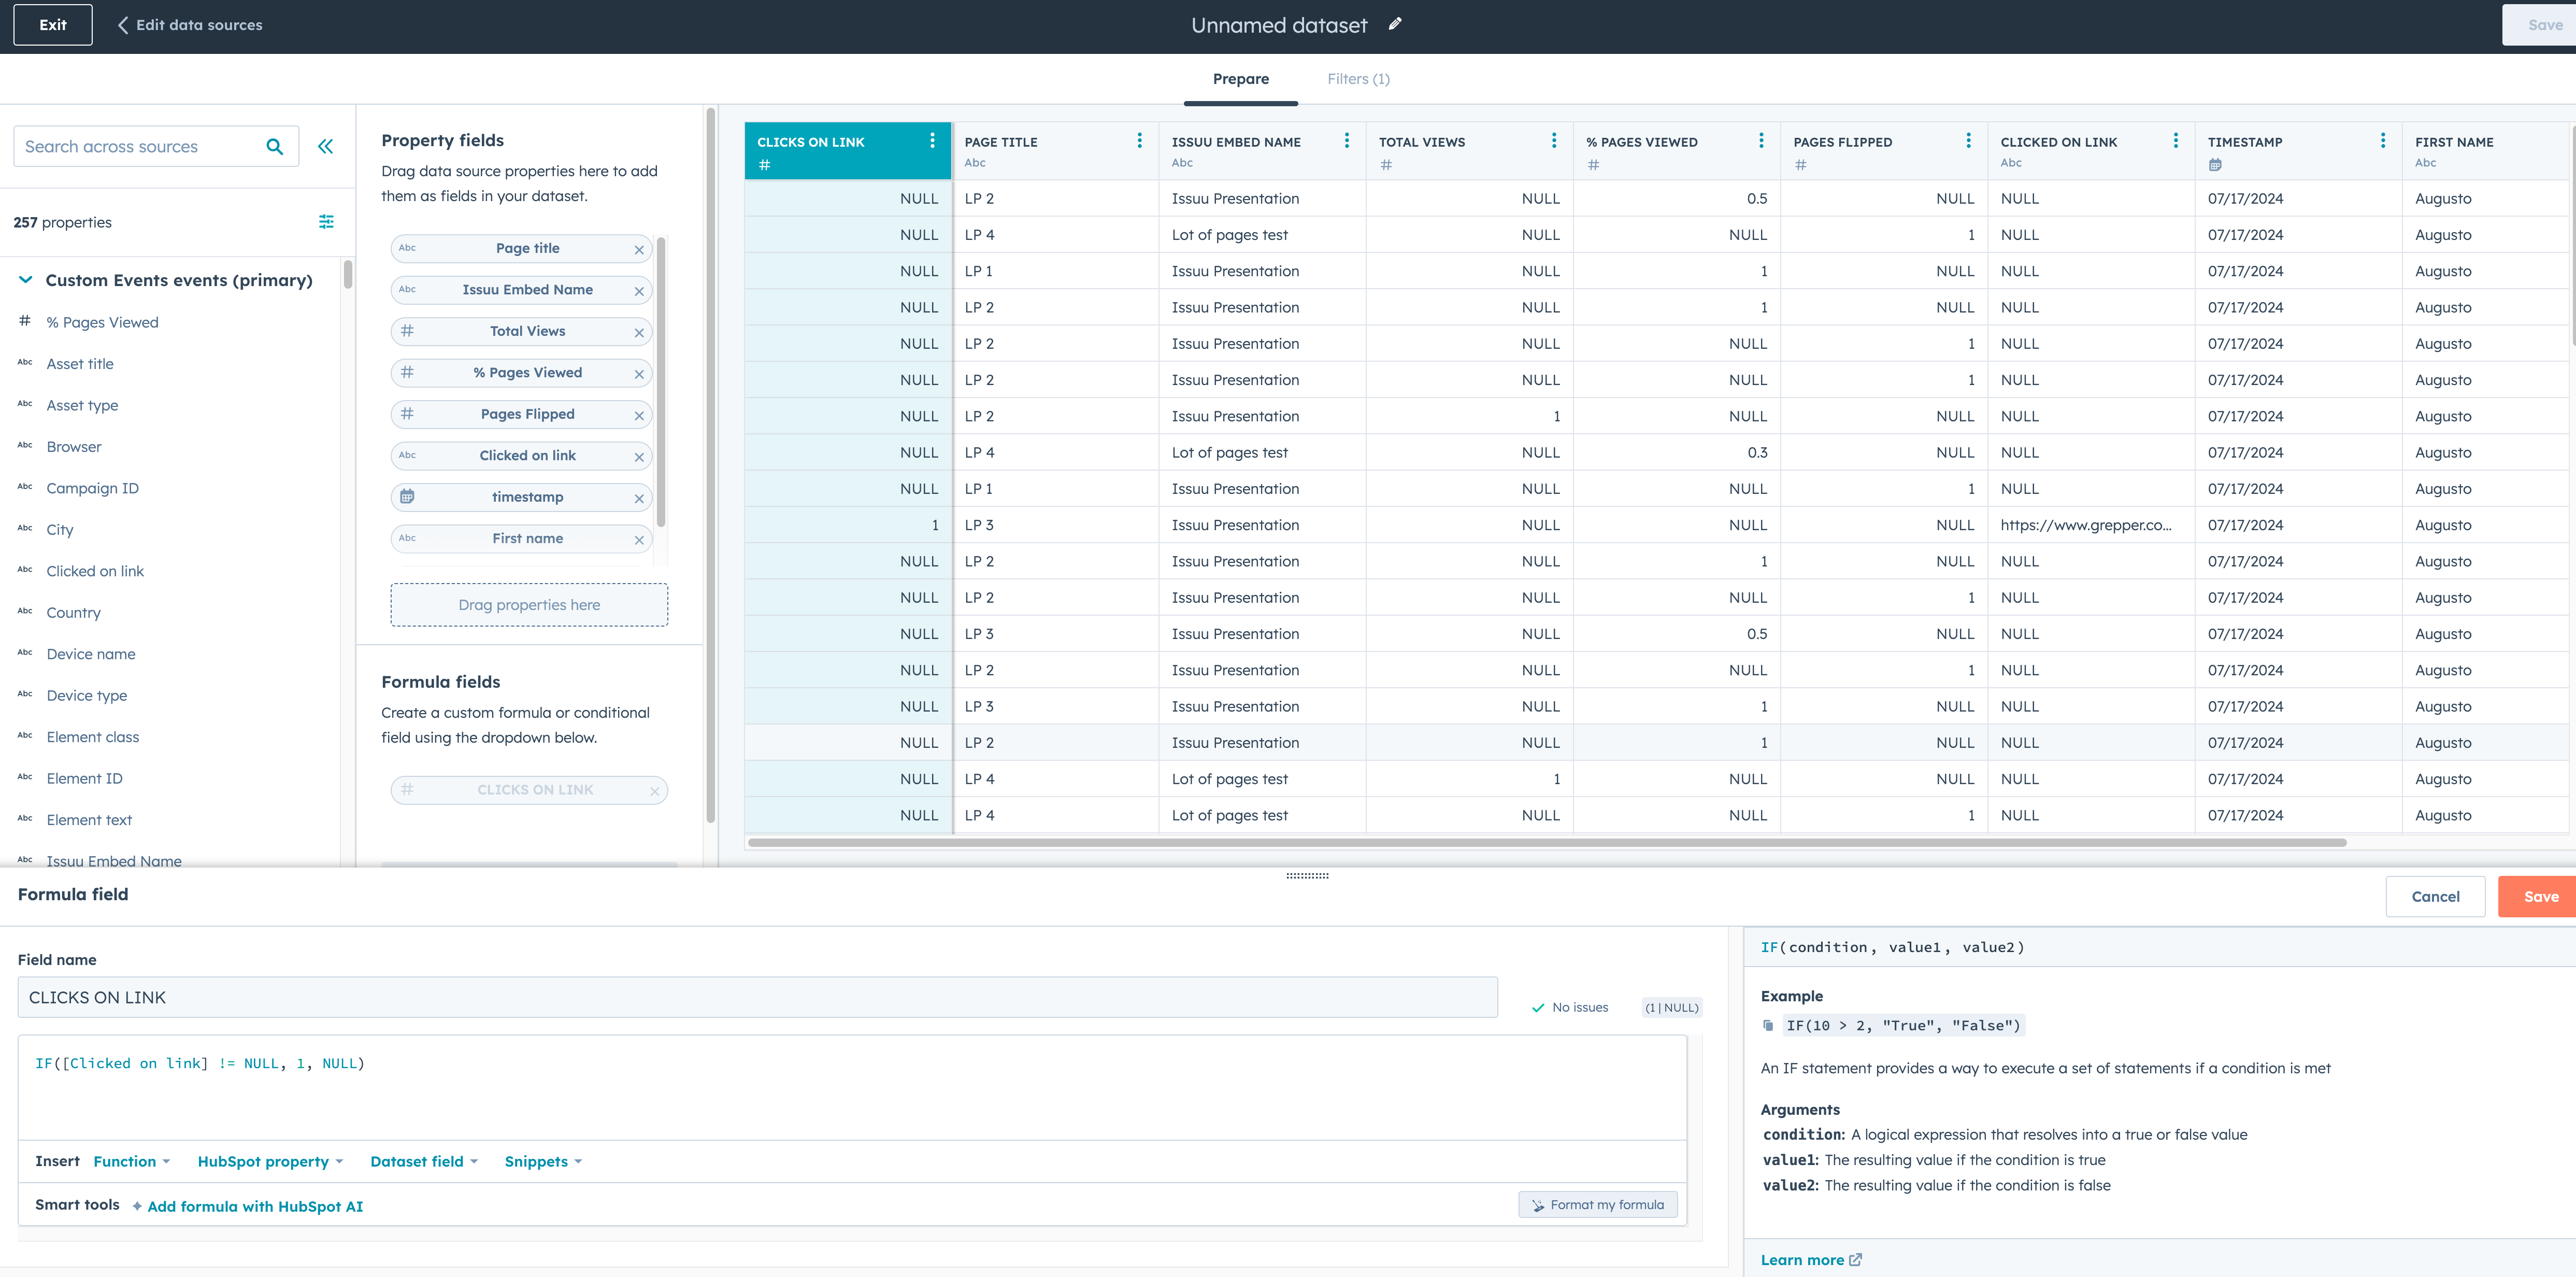Image resolution: width=2576 pixels, height=1277 pixels.
Task: Select % Pages Viewed property in sidebar
Action: pyautogui.click(x=102, y=323)
